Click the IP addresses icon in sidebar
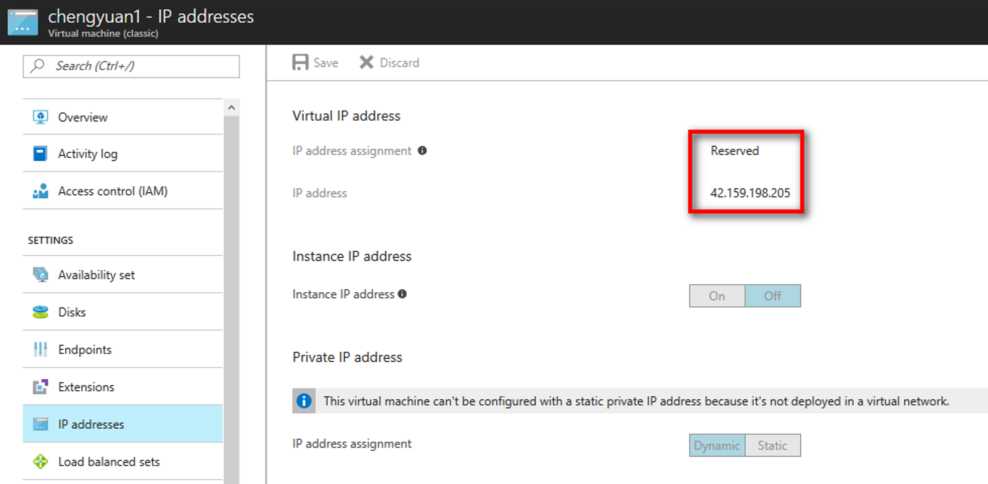Viewport: 988px width, 484px height. click(40, 424)
